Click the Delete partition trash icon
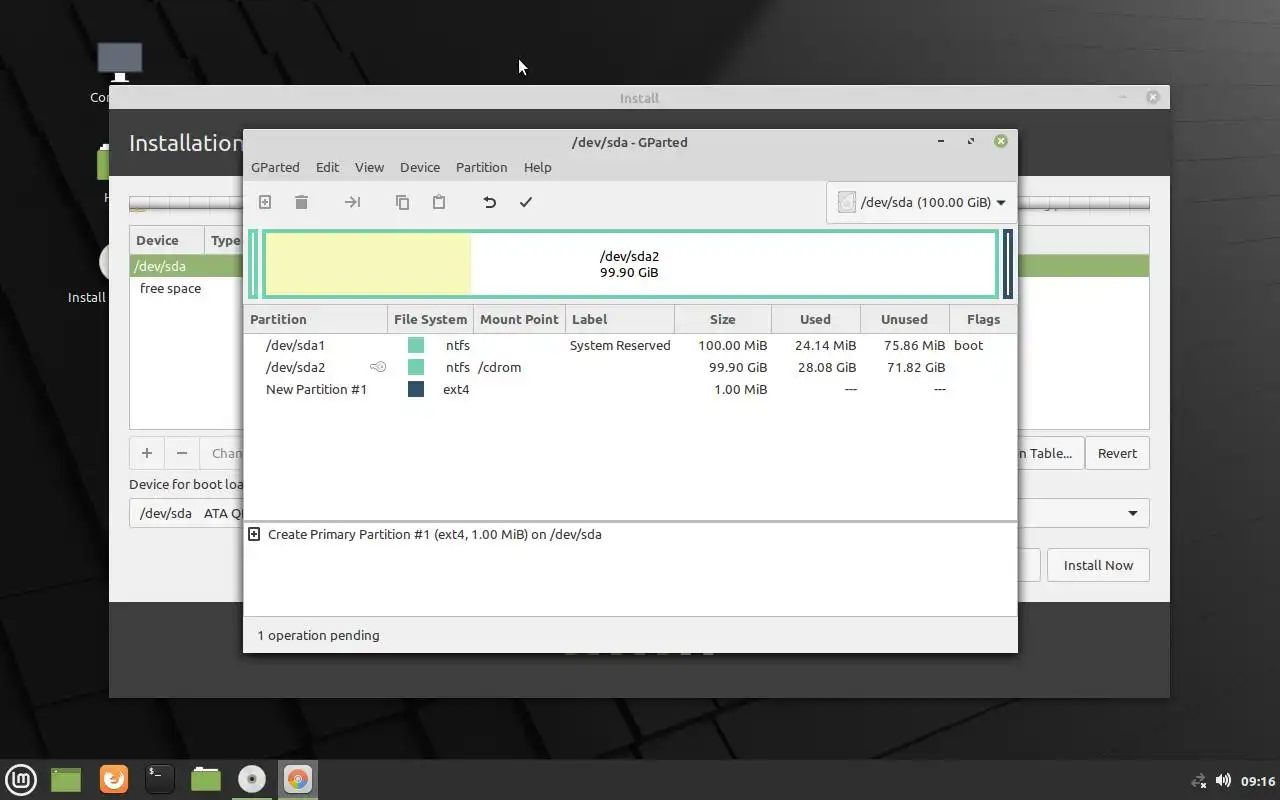Image resolution: width=1280 pixels, height=800 pixels. pyautogui.click(x=301, y=202)
